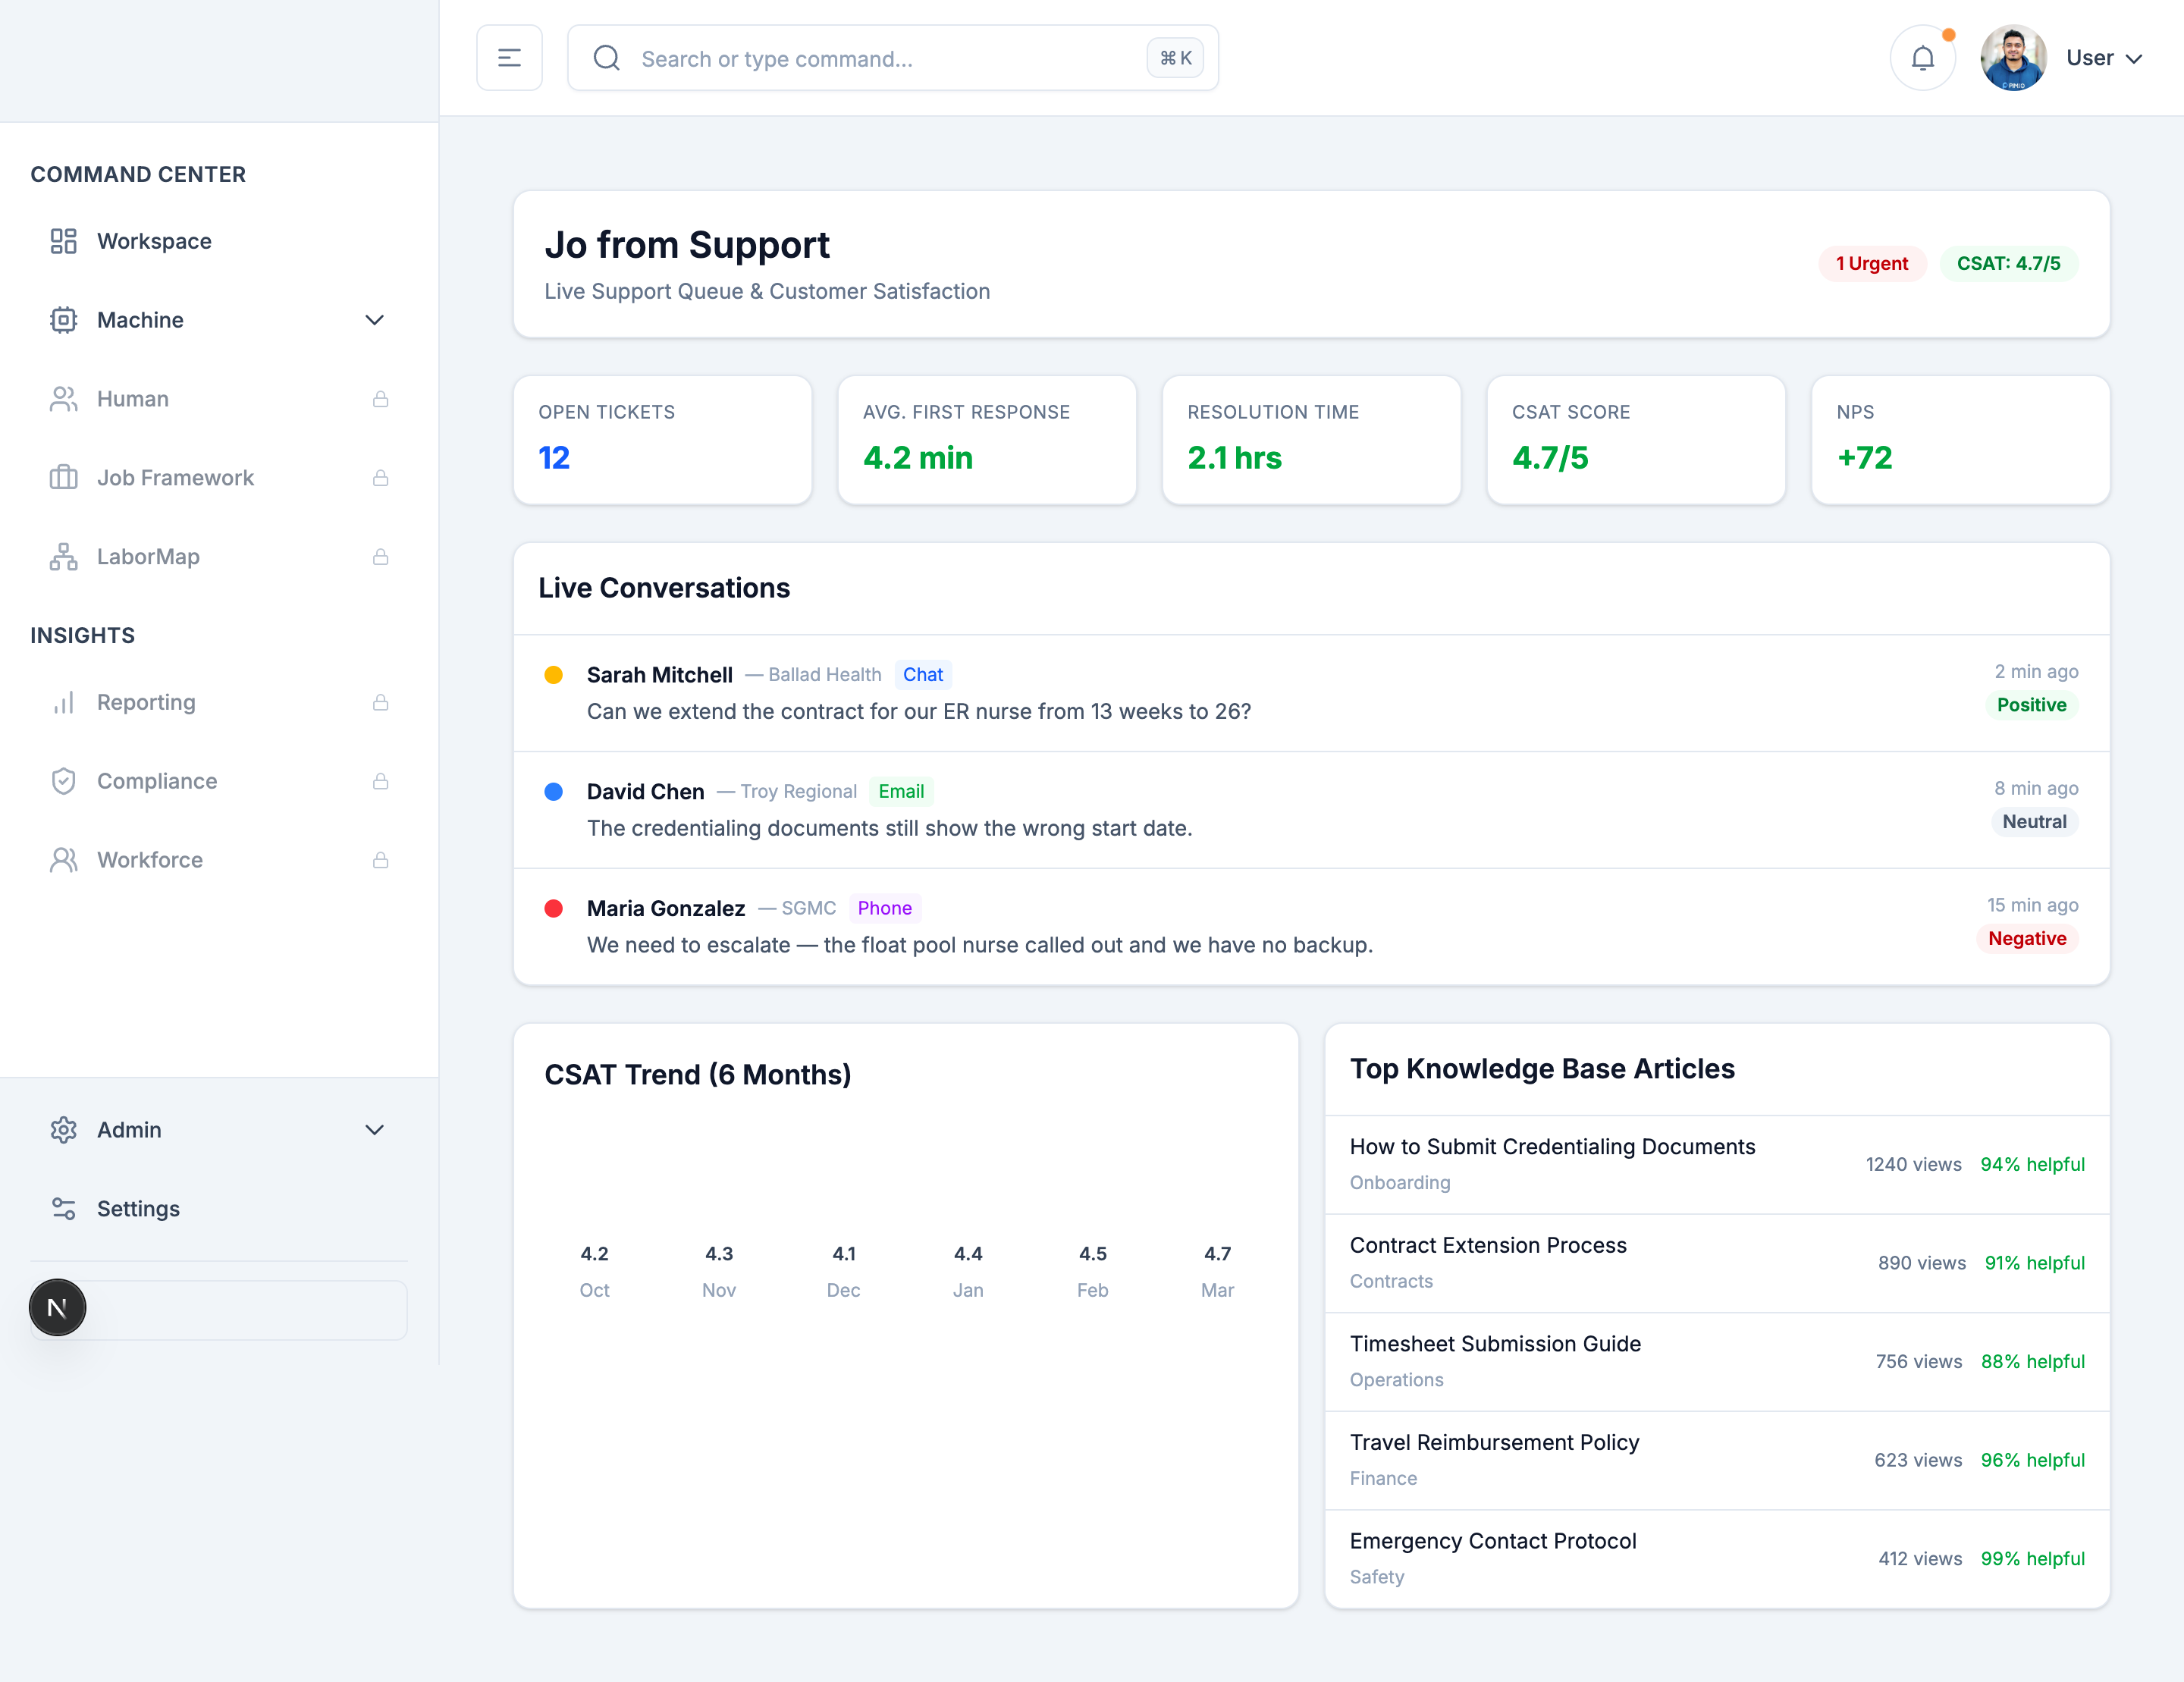Click the Compliance shield icon
The height and width of the screenshot is (1682, 2184).
pyautogui.click(x=63, y=781)
